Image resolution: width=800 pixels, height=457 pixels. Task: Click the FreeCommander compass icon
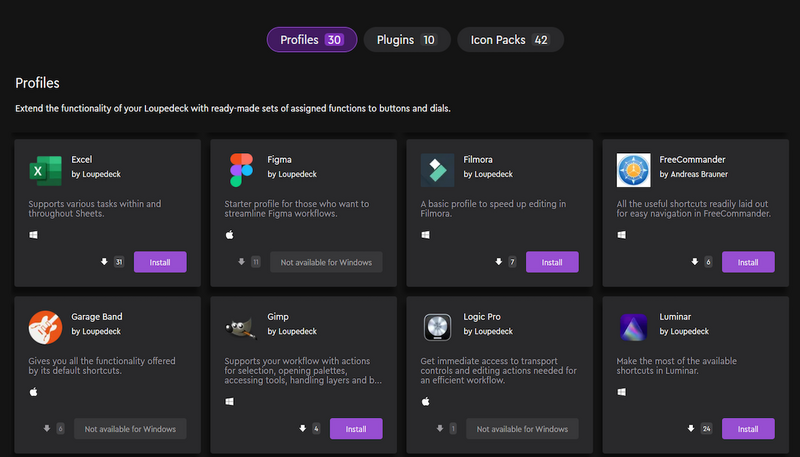pyautogui.click(x=633, y=170)
